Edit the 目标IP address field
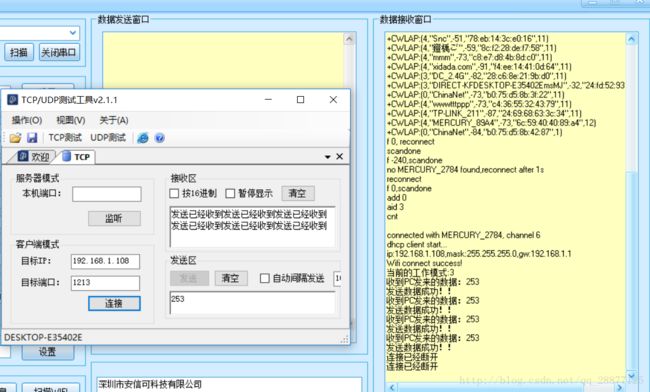Screen dimensions: 650x392 pos(105,261)
